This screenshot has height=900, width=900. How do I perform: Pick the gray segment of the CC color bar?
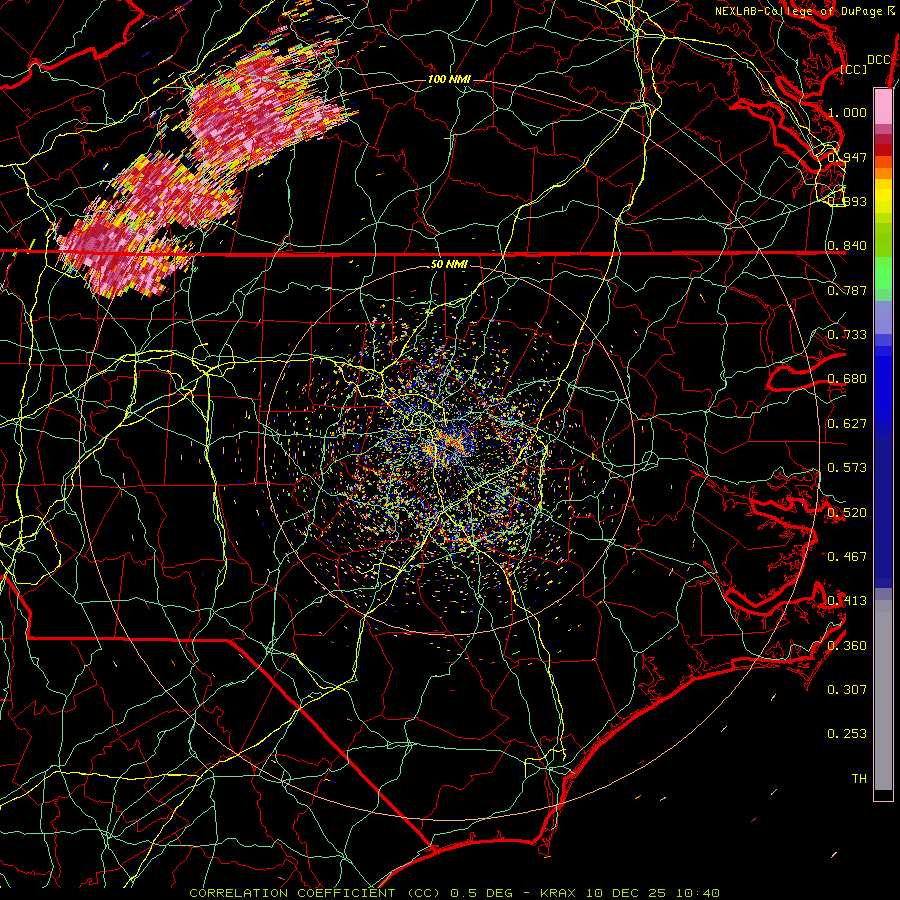[x=883, y=695]
